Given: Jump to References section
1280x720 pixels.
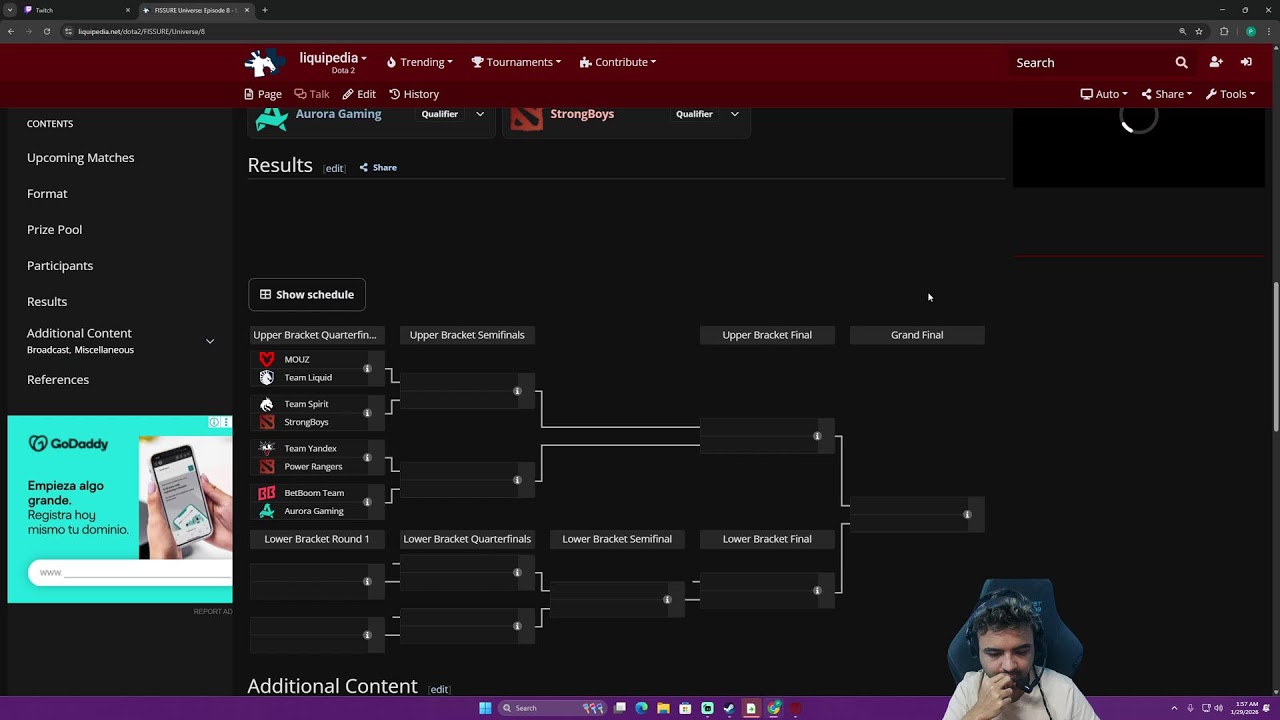Looking at the screenshot, I should tap(58, 380).
